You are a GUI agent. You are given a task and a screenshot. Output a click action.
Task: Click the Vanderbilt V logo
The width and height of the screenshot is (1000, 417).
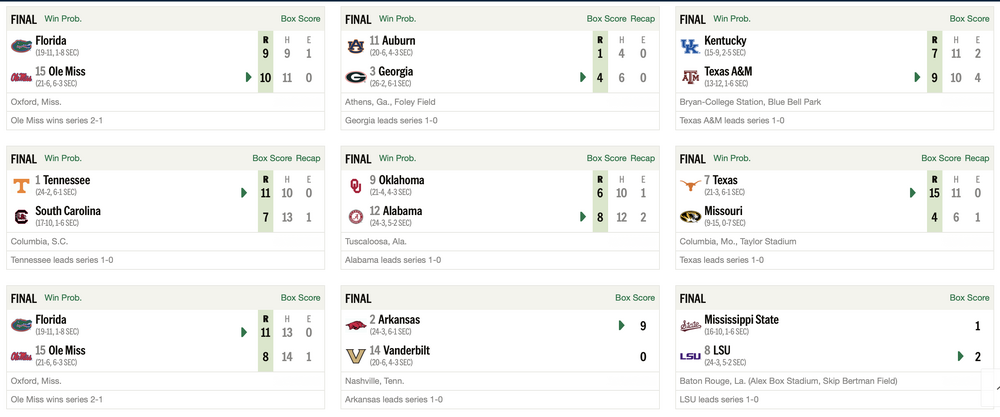coord(355,356)
